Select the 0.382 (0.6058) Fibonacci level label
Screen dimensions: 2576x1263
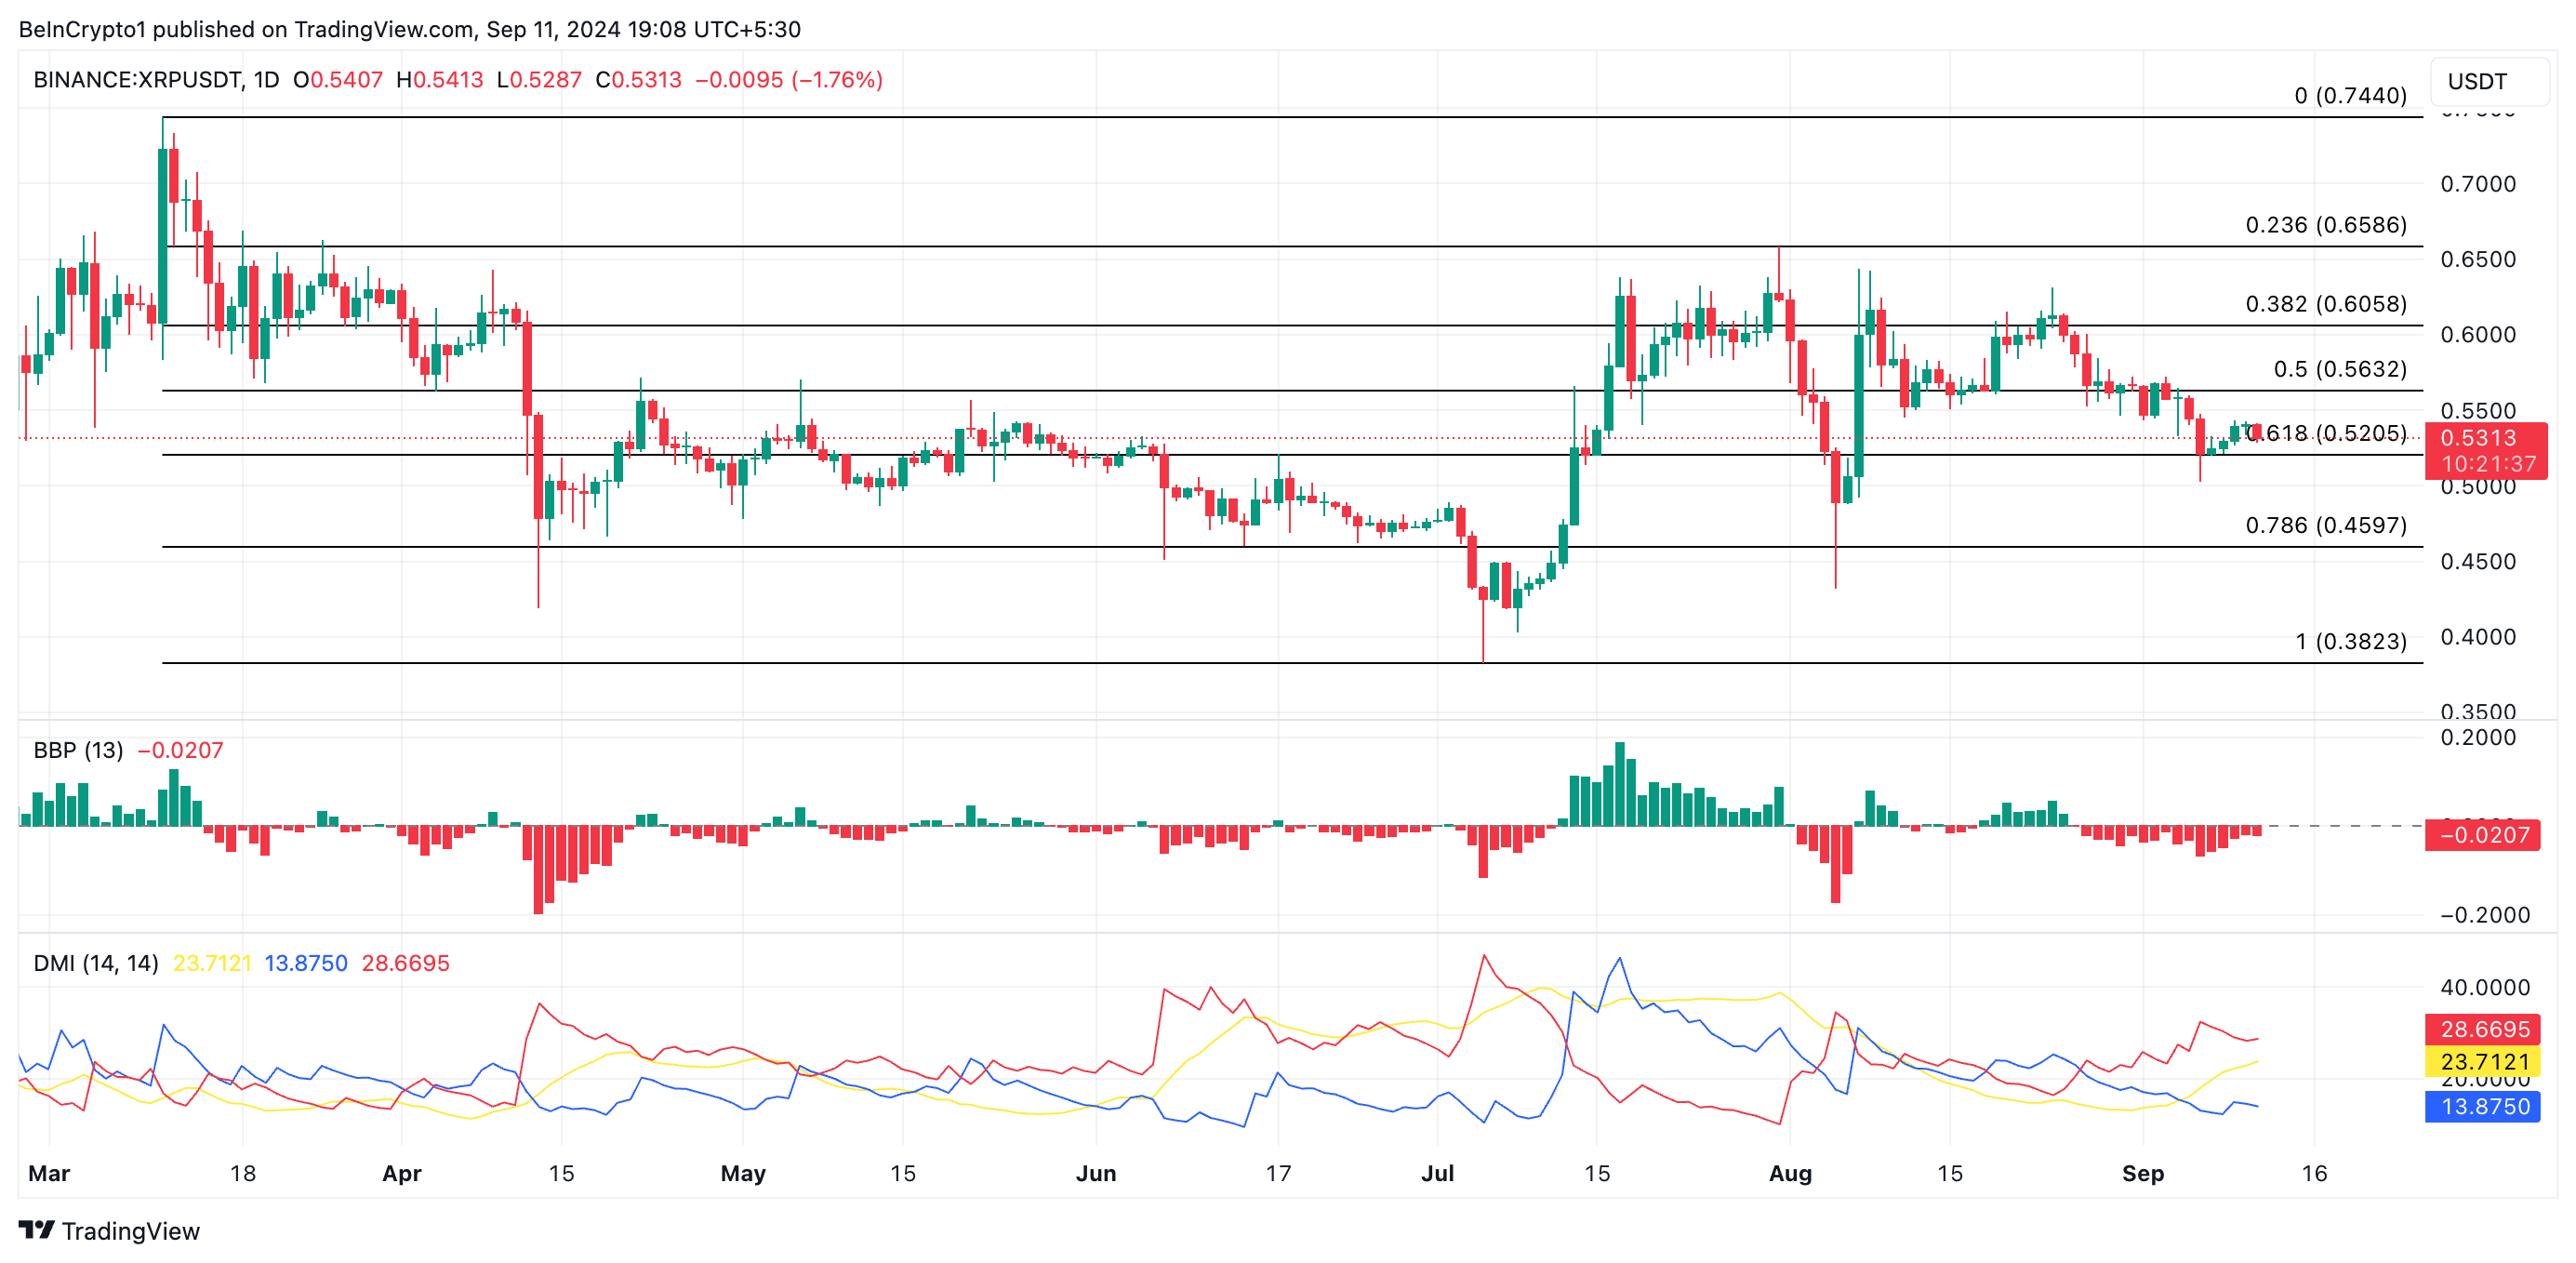coord(2325,304)
